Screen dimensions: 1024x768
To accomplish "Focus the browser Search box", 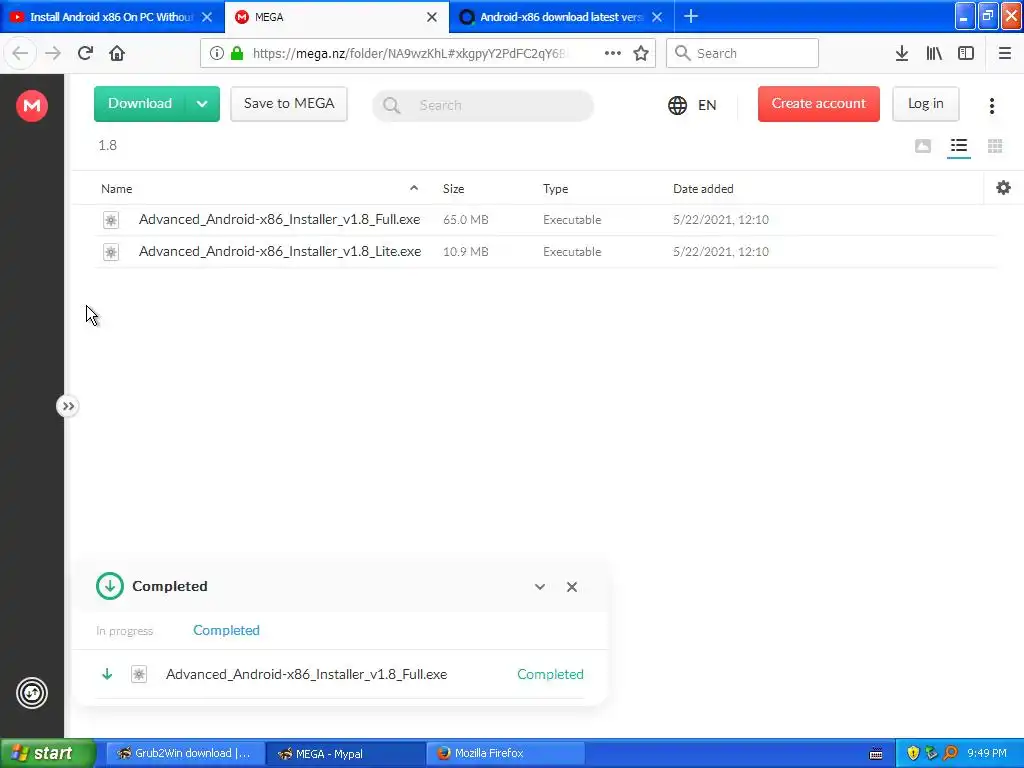I will click(x=742, y=53).
